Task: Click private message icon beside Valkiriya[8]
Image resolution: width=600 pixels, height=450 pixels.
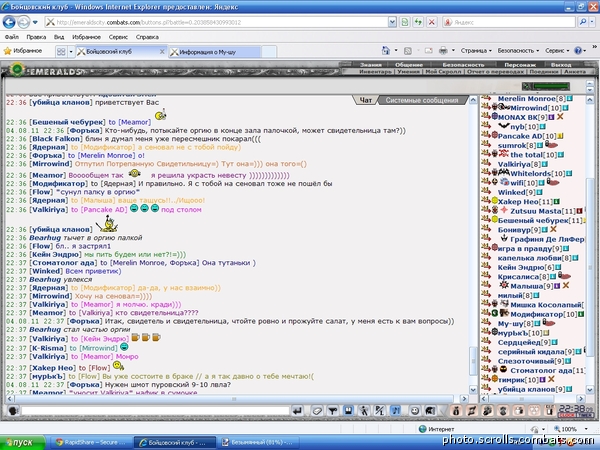Action: tap(486, 164)
